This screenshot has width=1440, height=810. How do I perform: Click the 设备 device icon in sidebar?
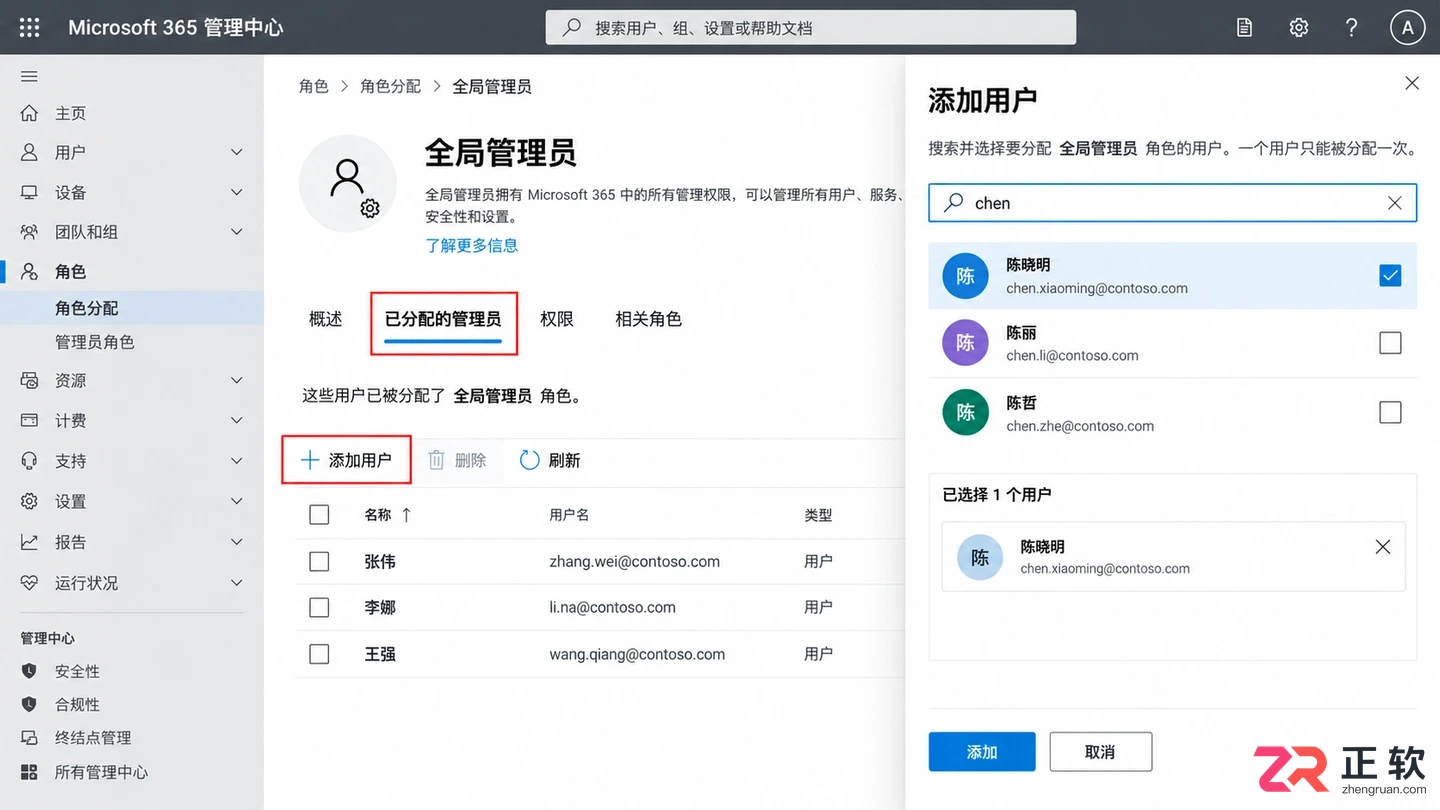(x=30, y=192)
